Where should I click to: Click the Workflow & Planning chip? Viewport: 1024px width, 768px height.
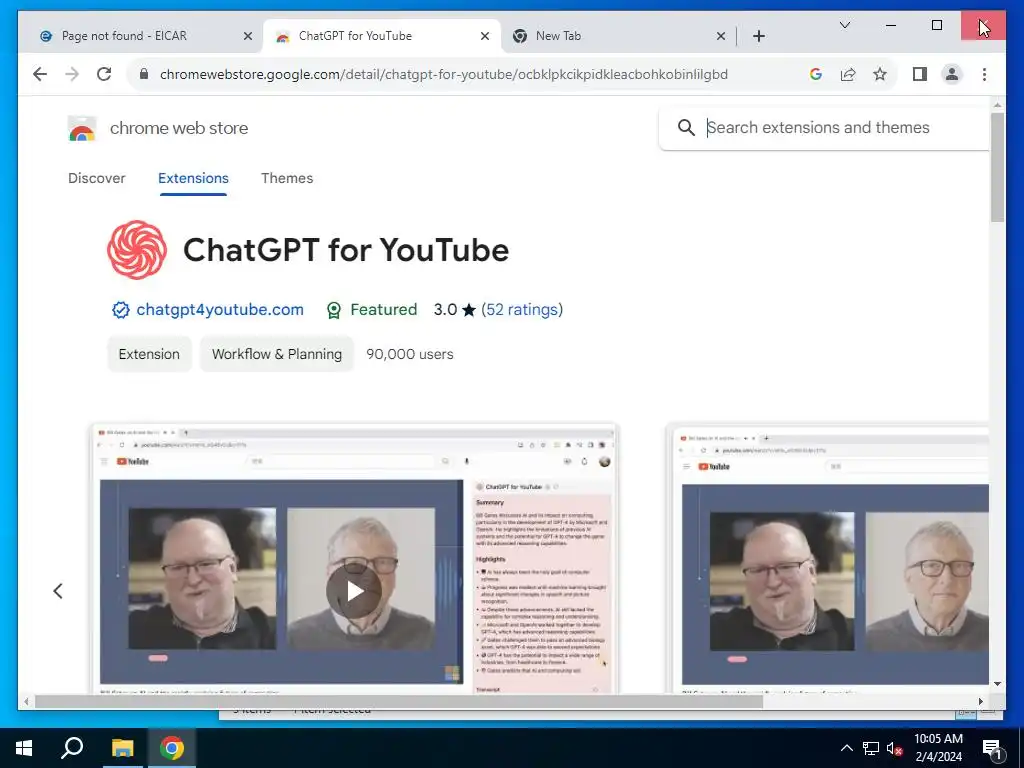click(x=277, y=354)
